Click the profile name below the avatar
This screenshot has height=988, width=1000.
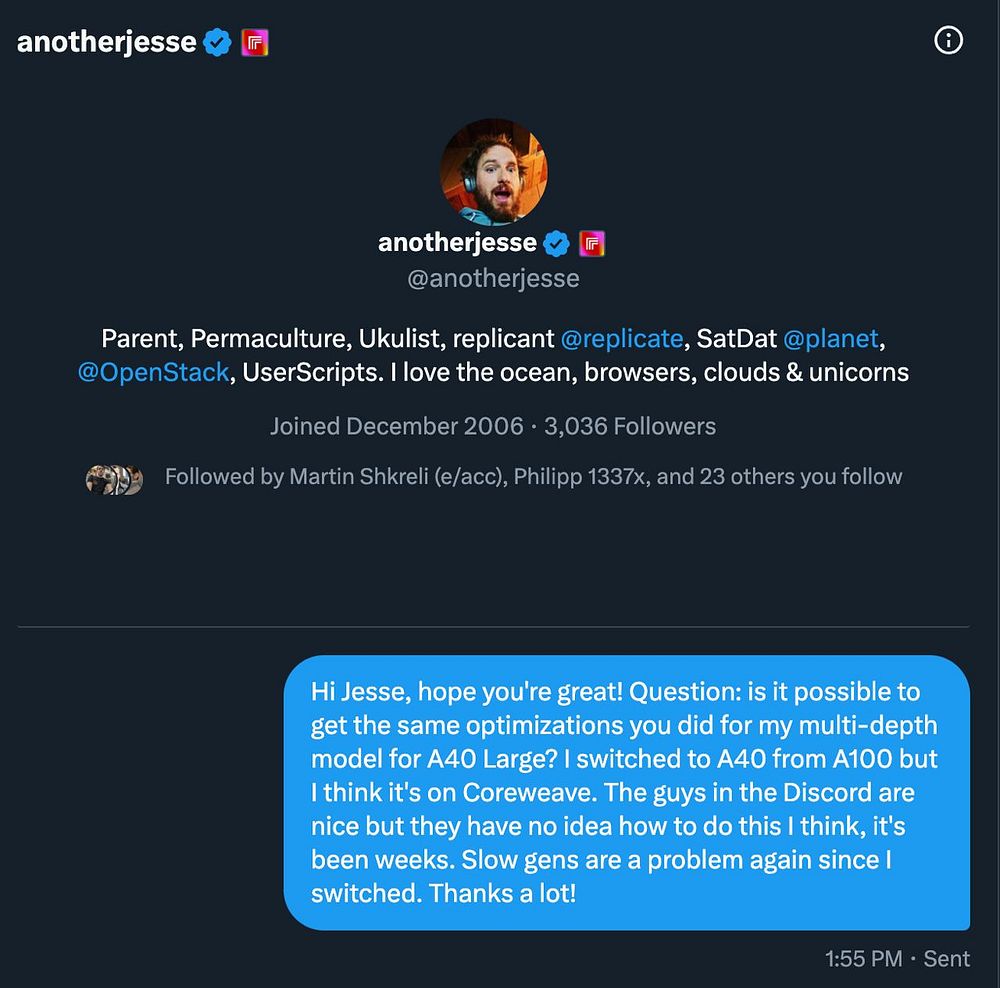tap(457, 243)
